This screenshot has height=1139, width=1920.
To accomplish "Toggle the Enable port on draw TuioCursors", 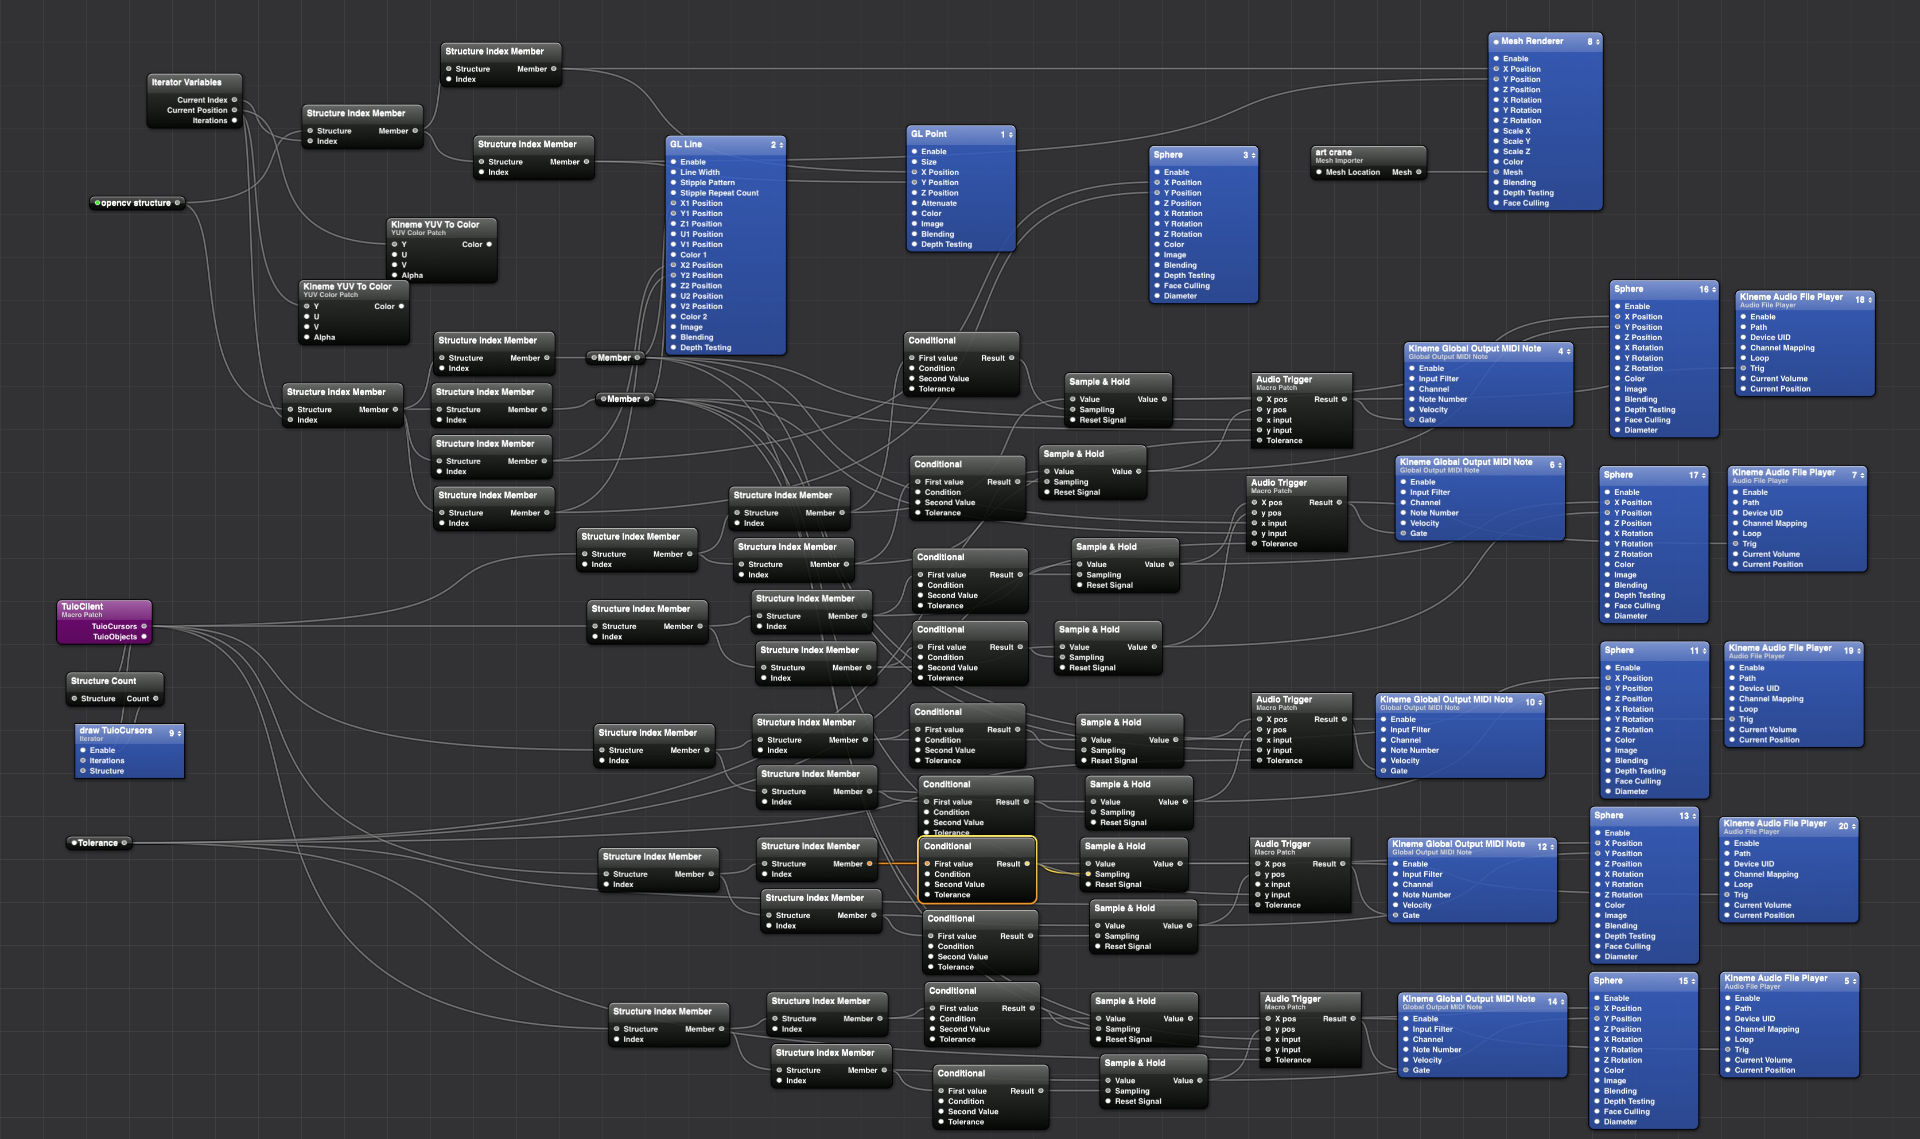I will [x=82, y=750].
